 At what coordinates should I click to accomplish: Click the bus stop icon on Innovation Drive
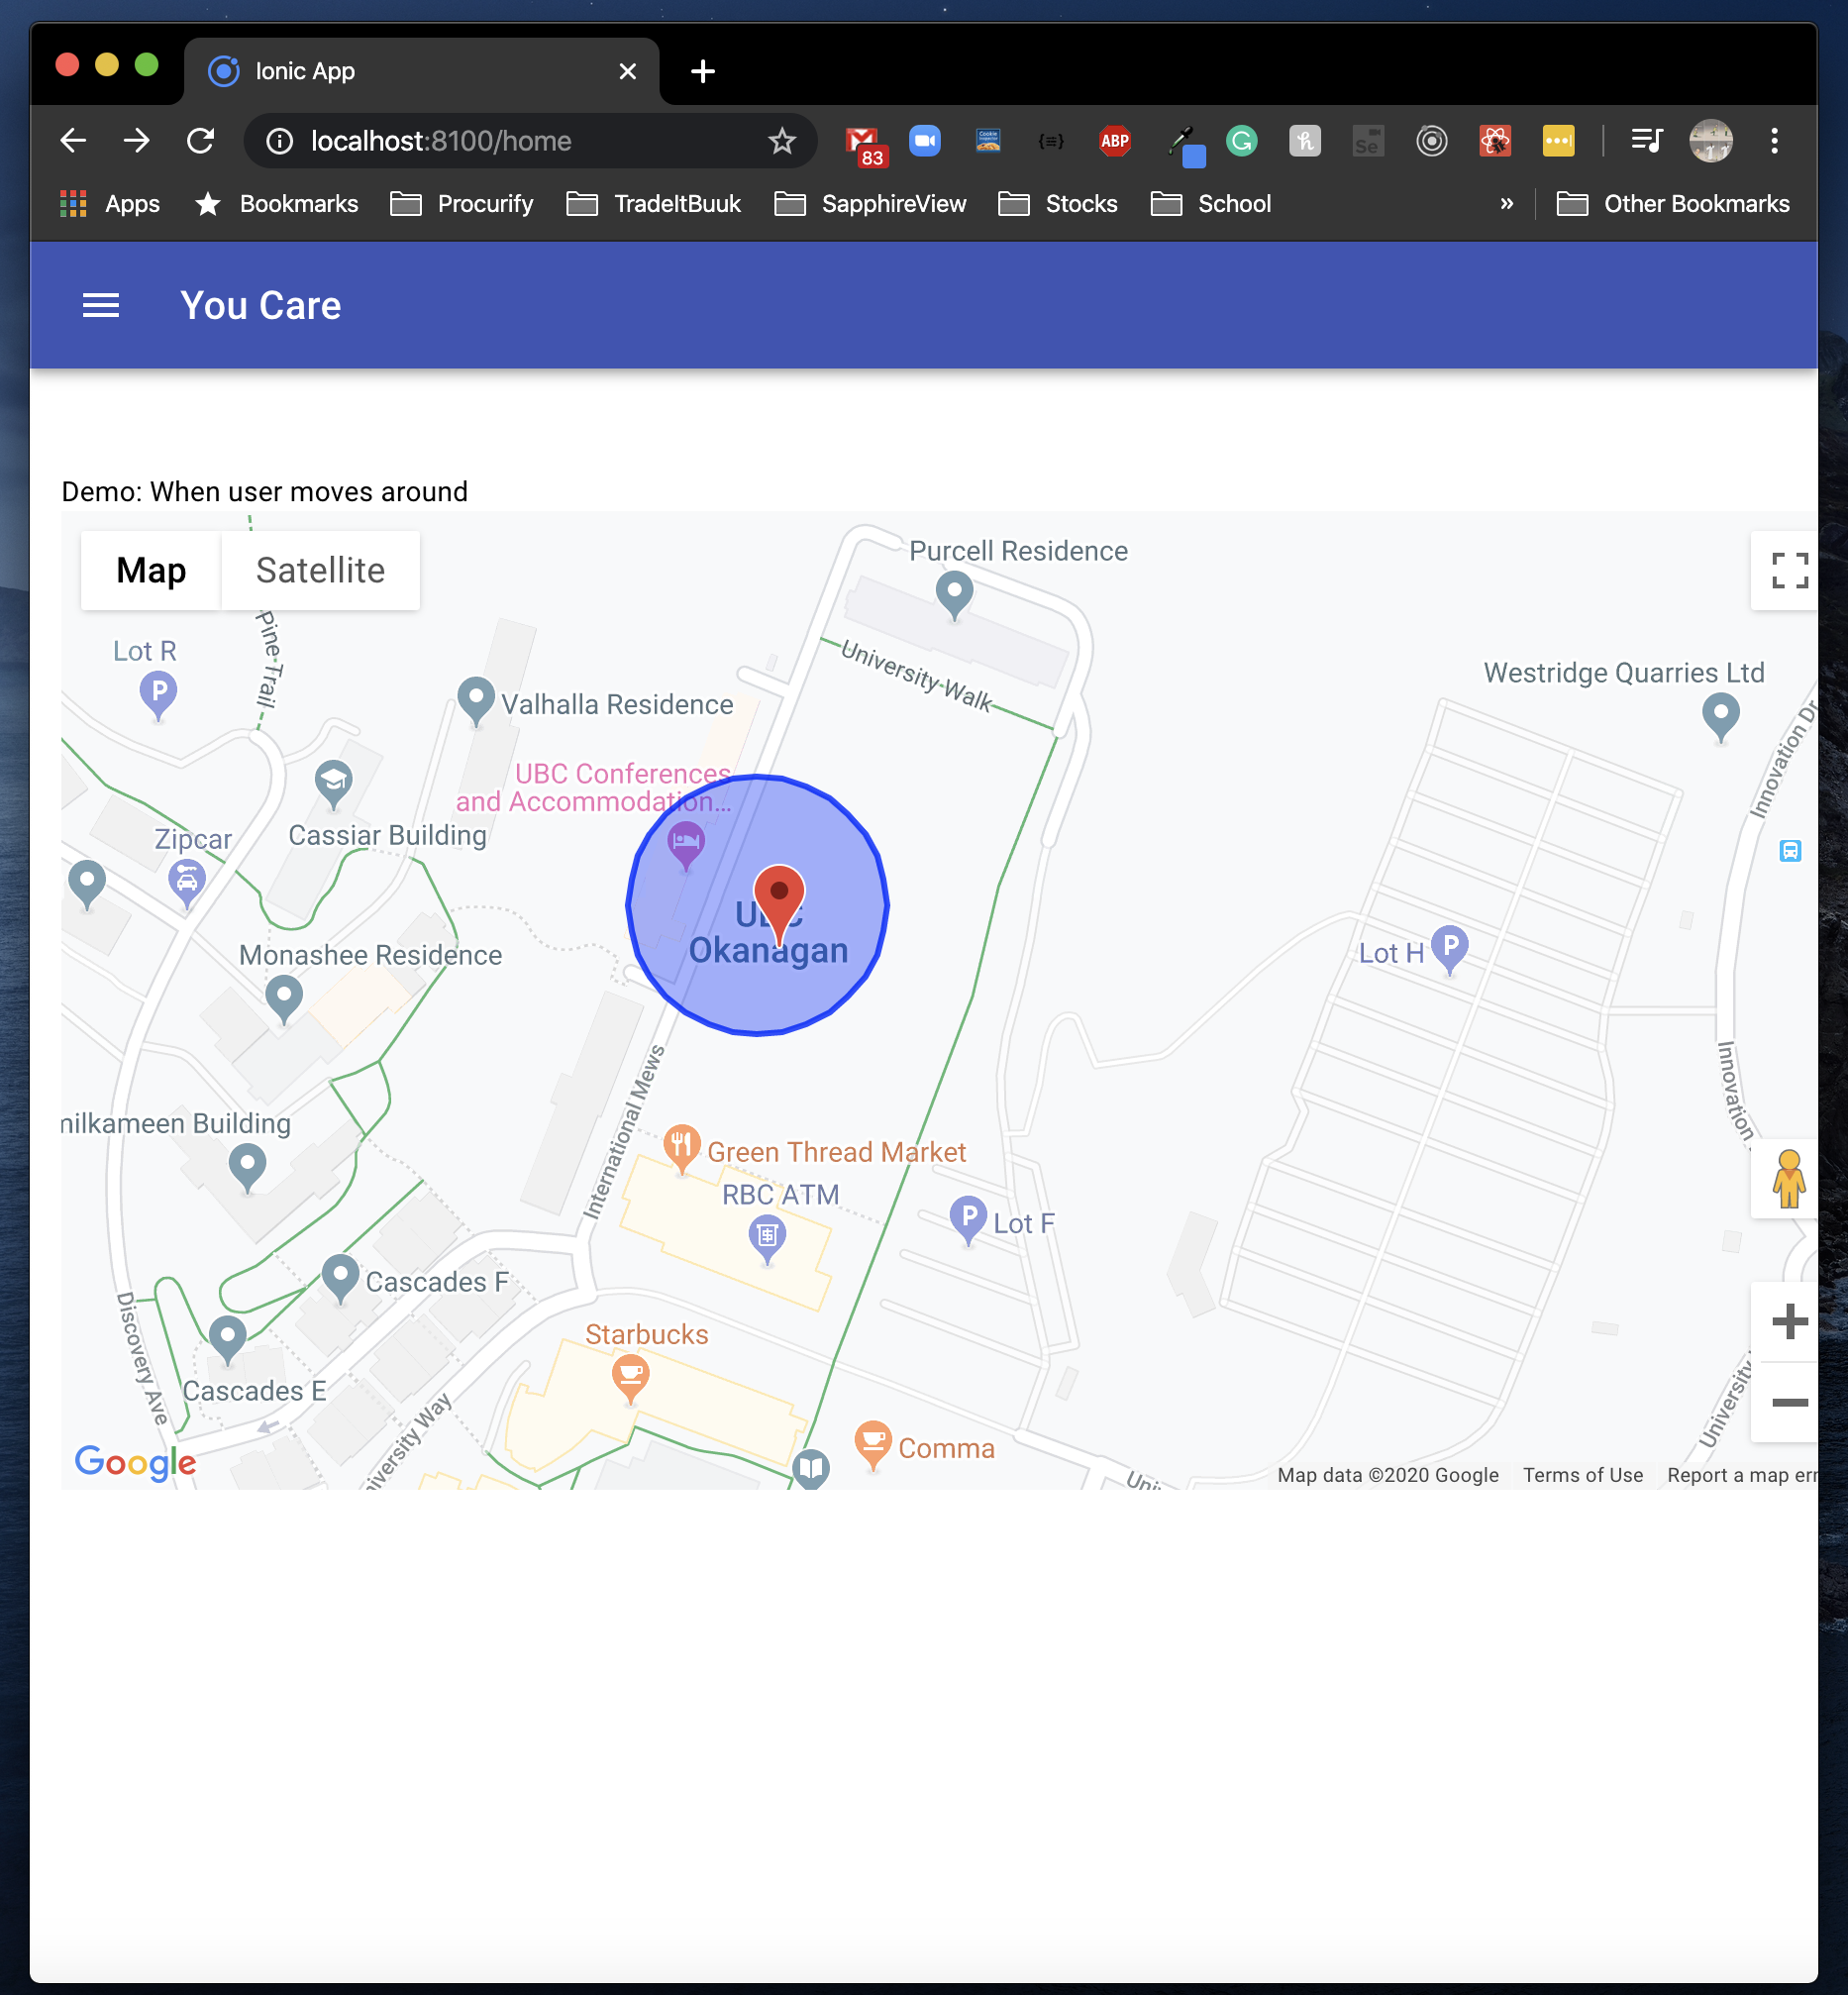click(x=1790, y=851)
